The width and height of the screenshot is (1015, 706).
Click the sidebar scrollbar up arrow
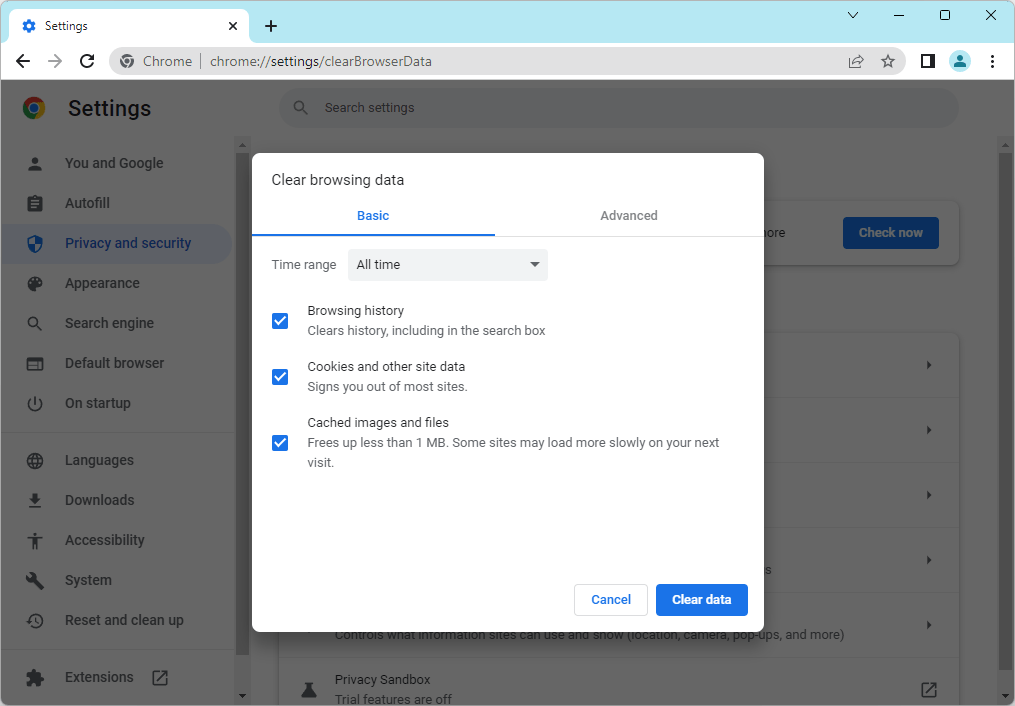pos(242,146)
